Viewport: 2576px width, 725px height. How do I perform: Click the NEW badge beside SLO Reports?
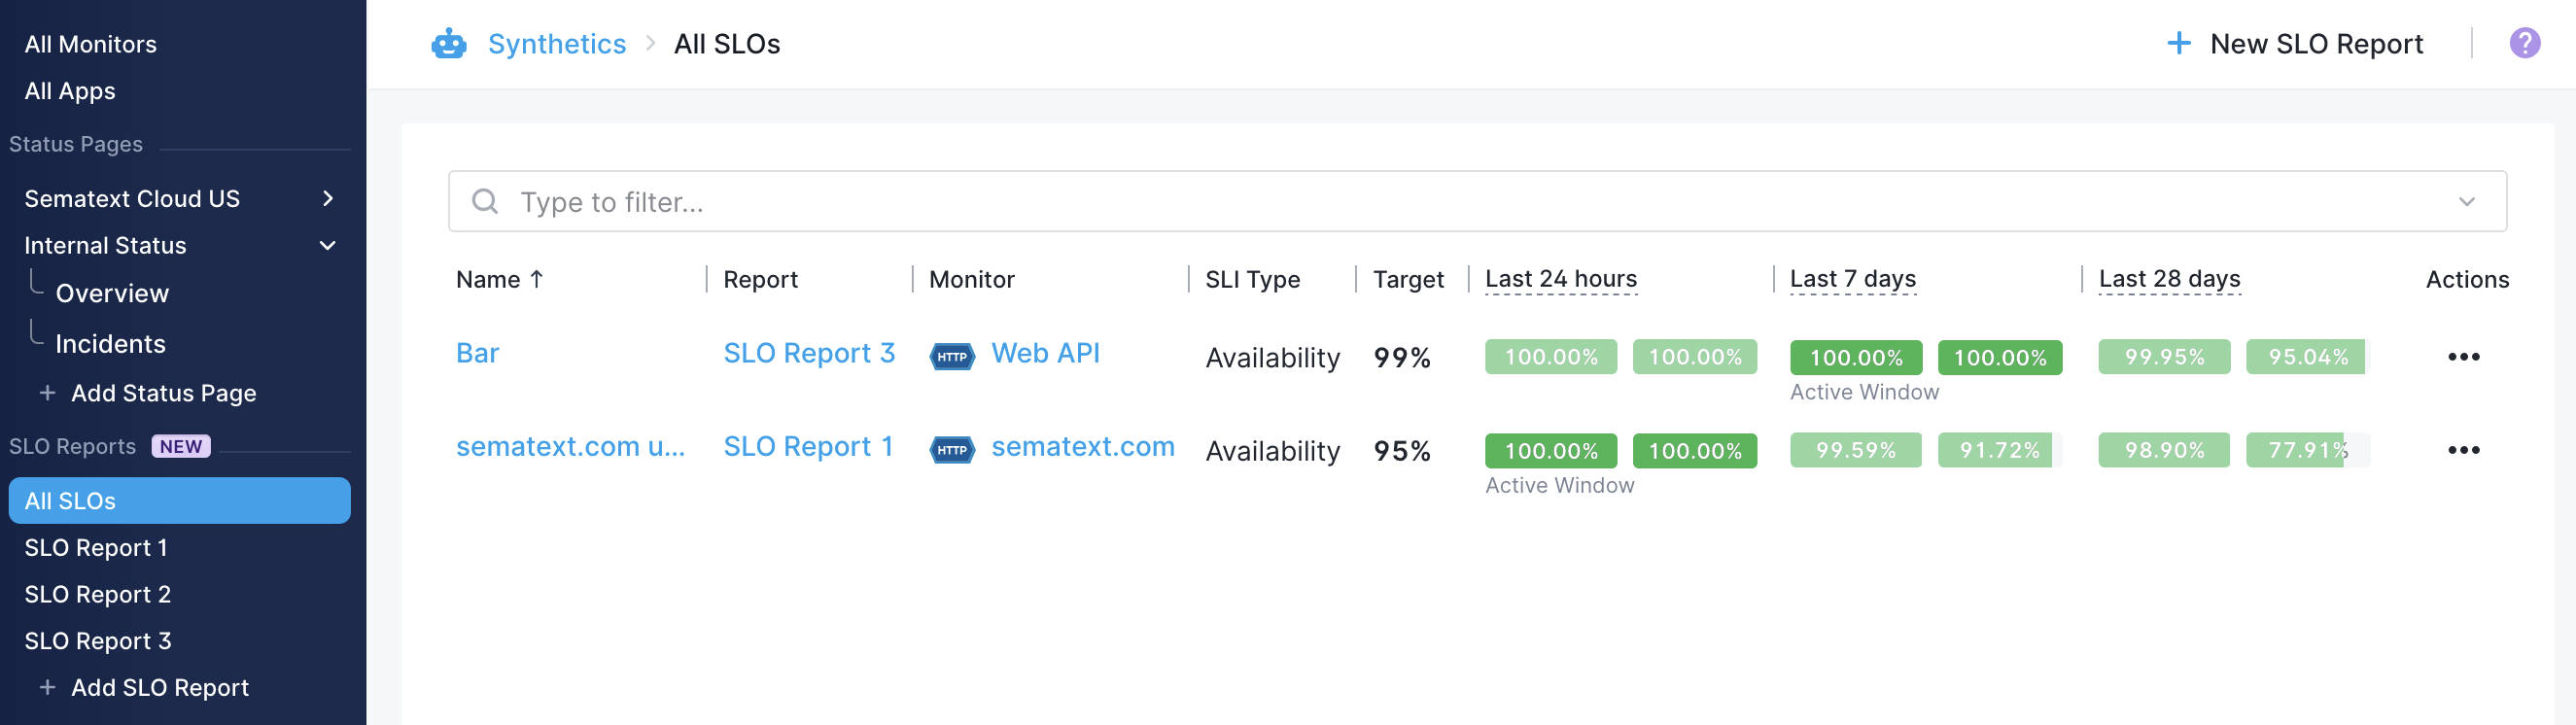click(181, 446)
